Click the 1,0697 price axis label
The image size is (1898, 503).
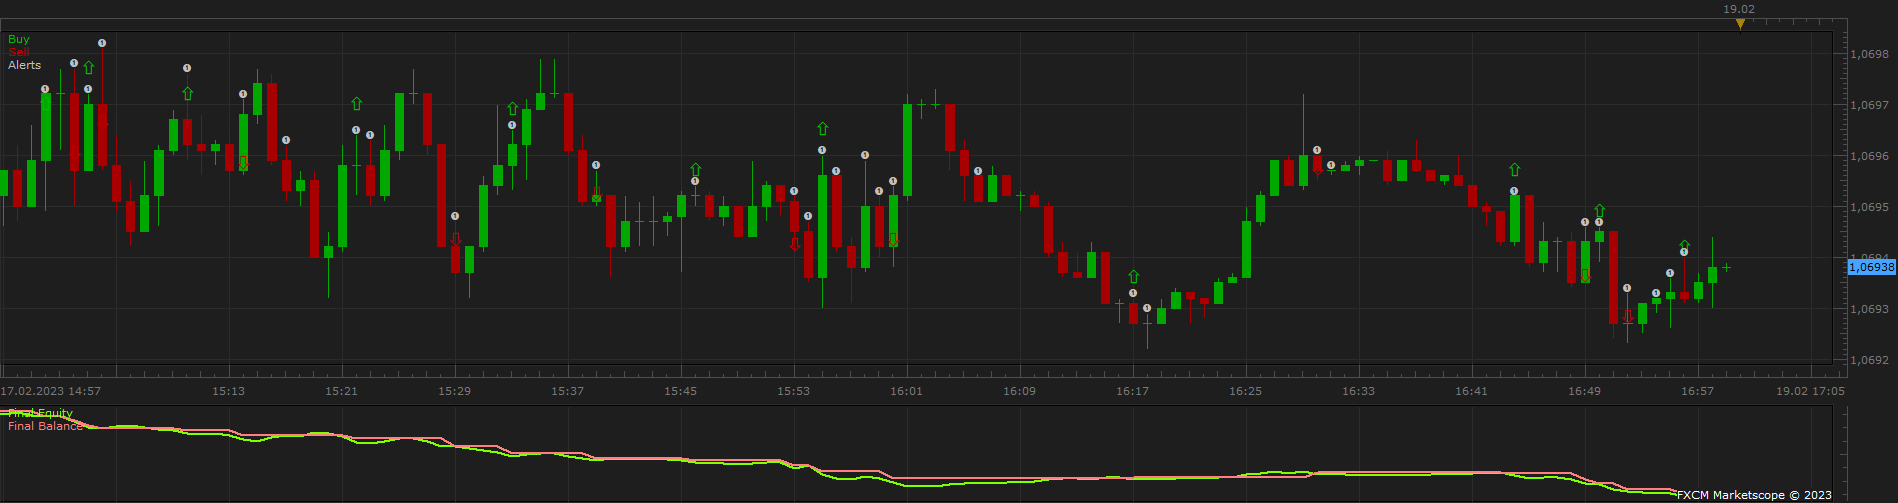[1869, 105]
